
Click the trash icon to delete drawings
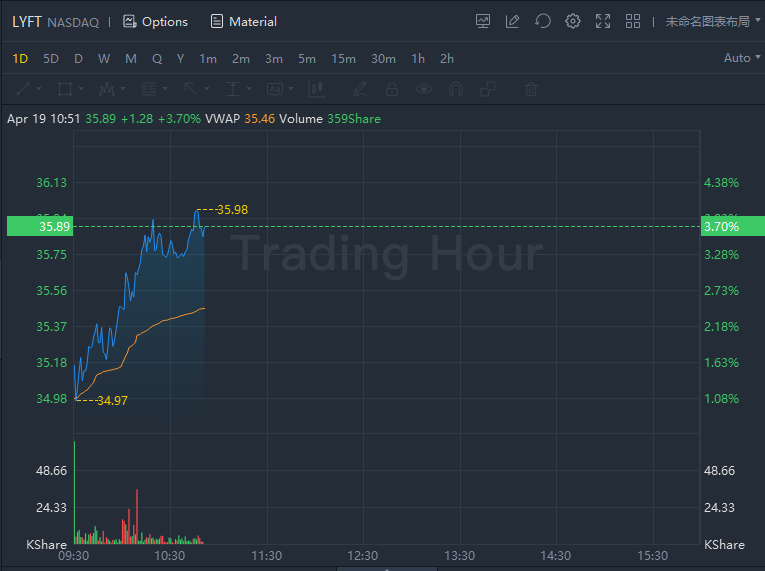[531, 89]
